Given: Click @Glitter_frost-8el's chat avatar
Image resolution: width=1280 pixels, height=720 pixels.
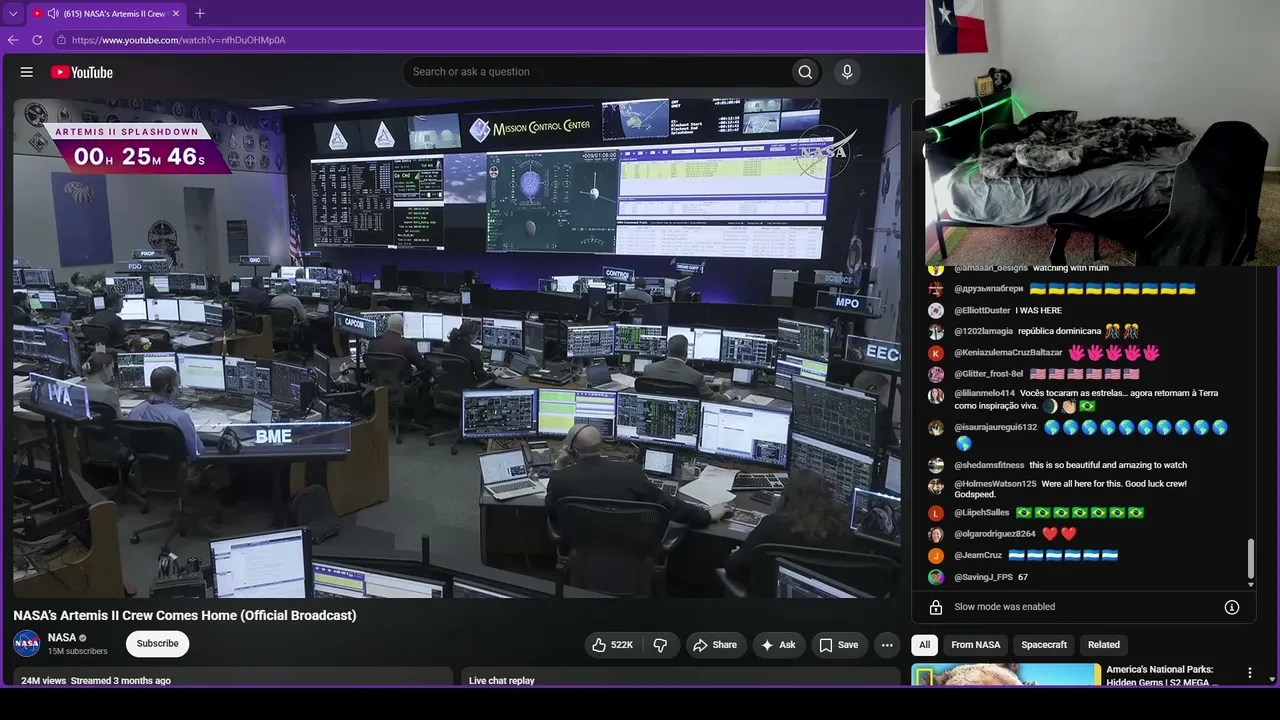Looking at the screenshot, I should click(936, 374).
